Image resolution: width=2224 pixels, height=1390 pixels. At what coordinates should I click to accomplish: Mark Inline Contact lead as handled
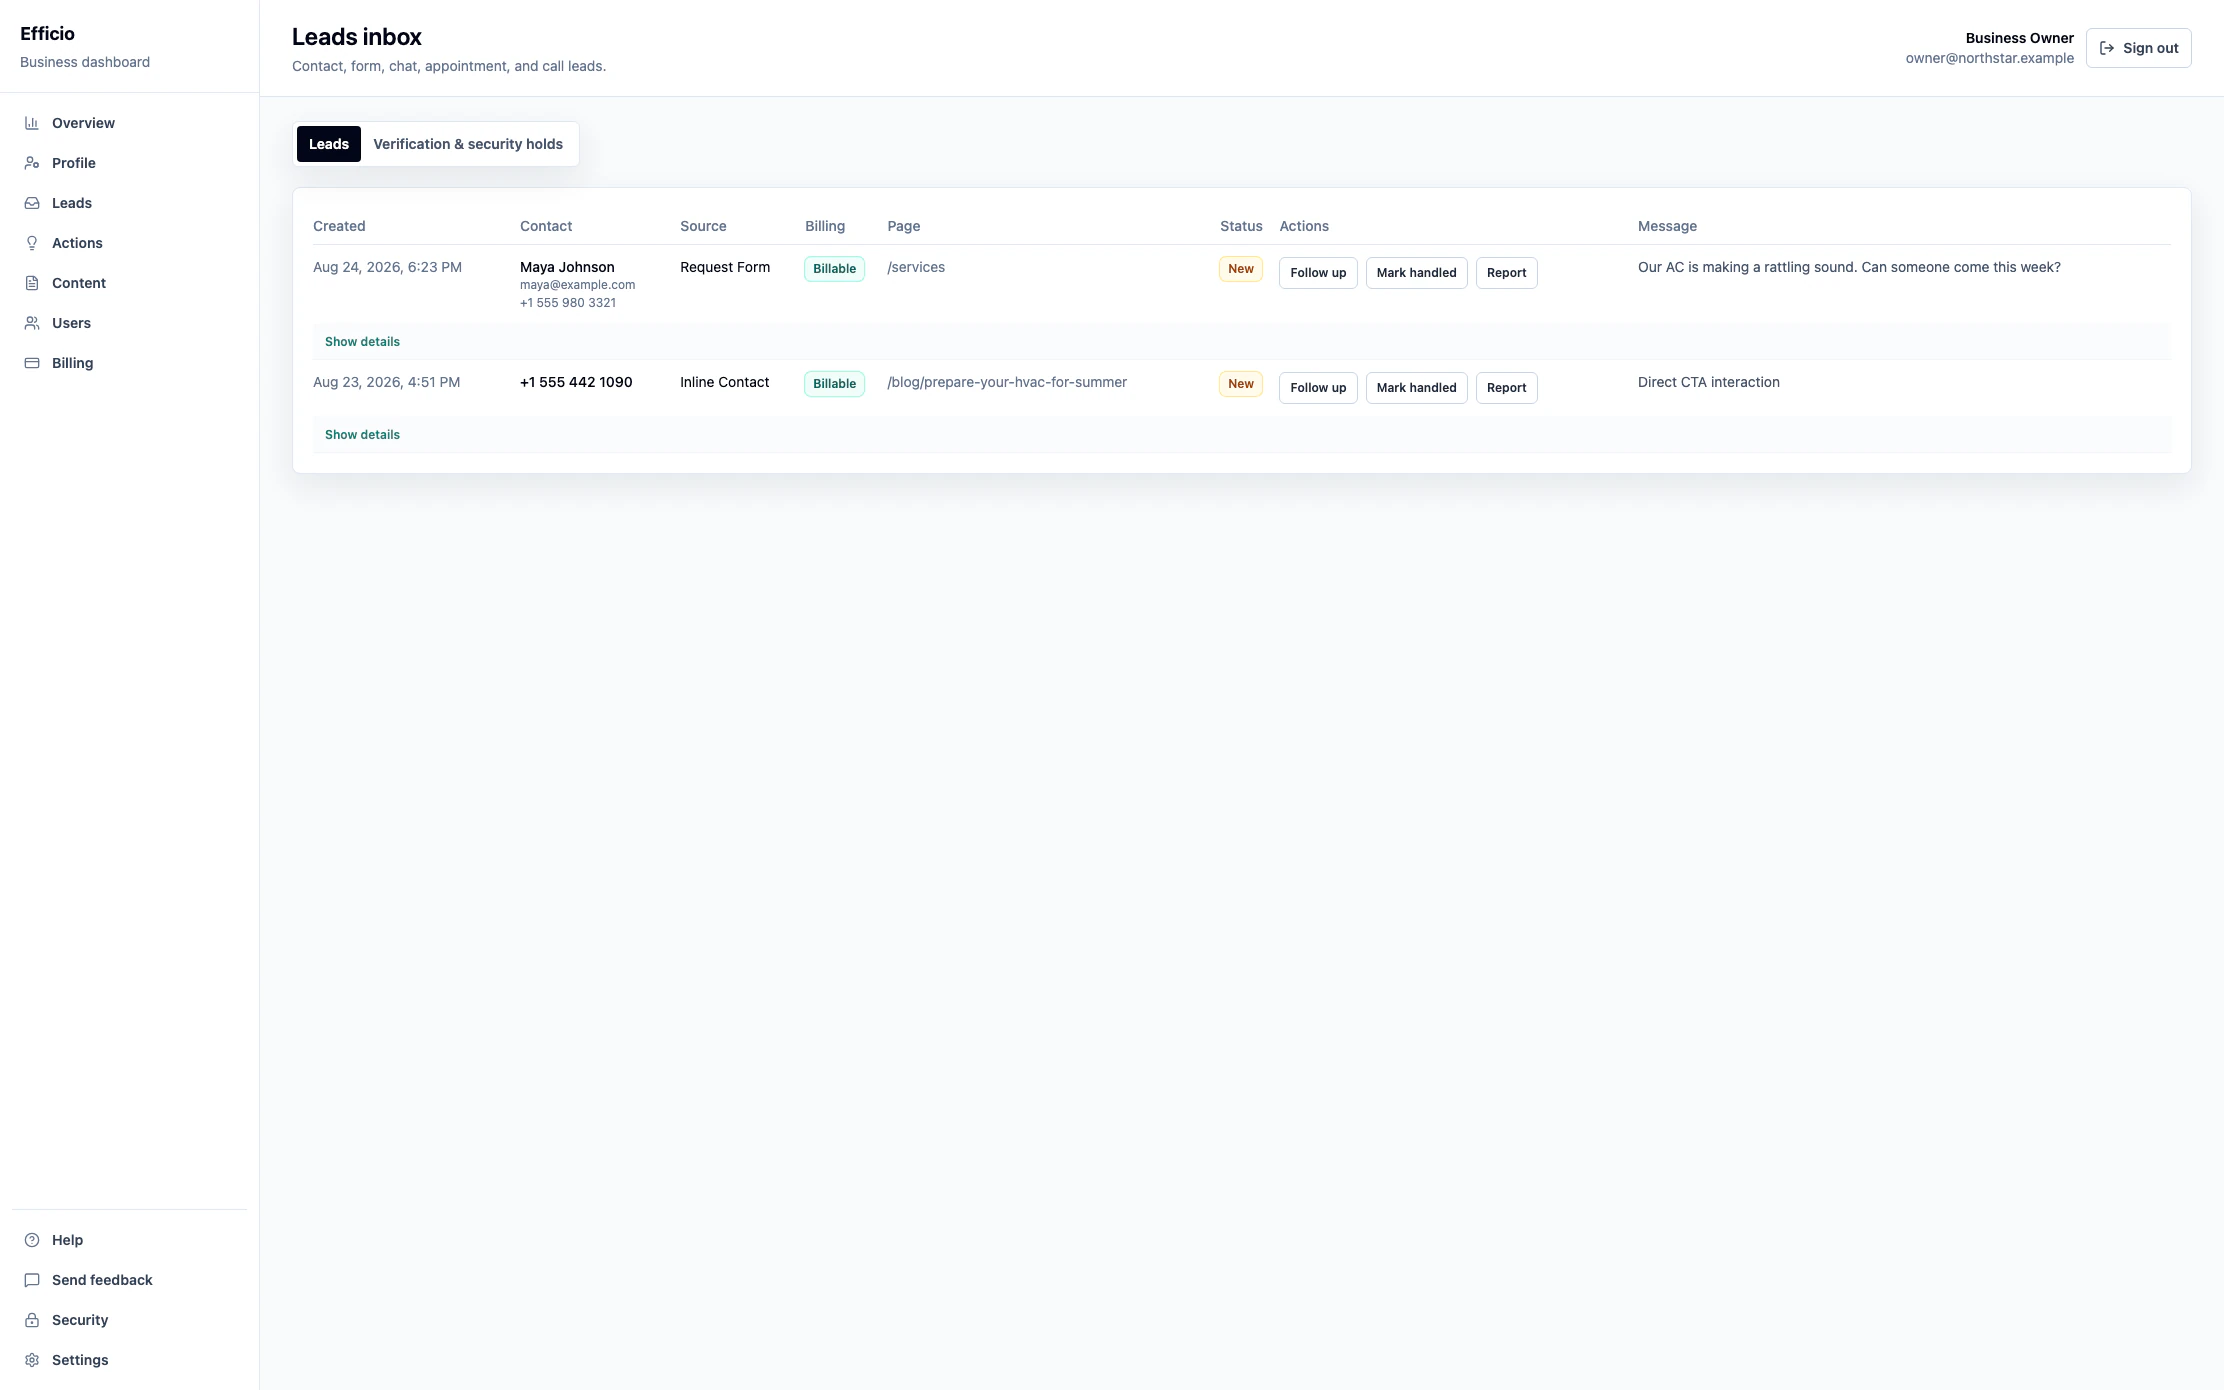pos(1416,388)
